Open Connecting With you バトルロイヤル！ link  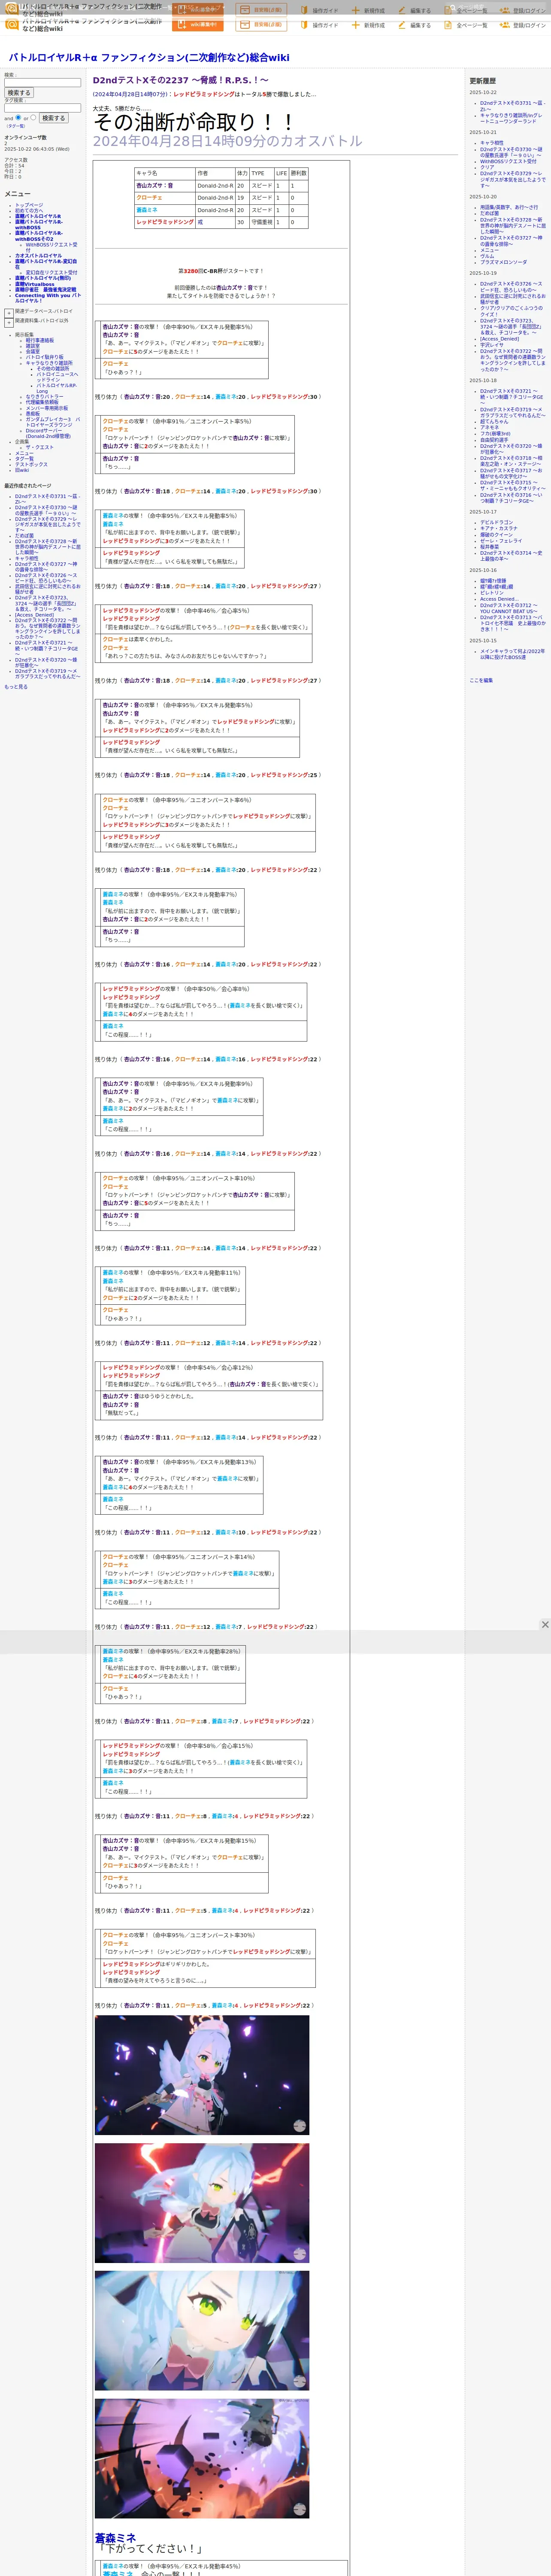48,298
